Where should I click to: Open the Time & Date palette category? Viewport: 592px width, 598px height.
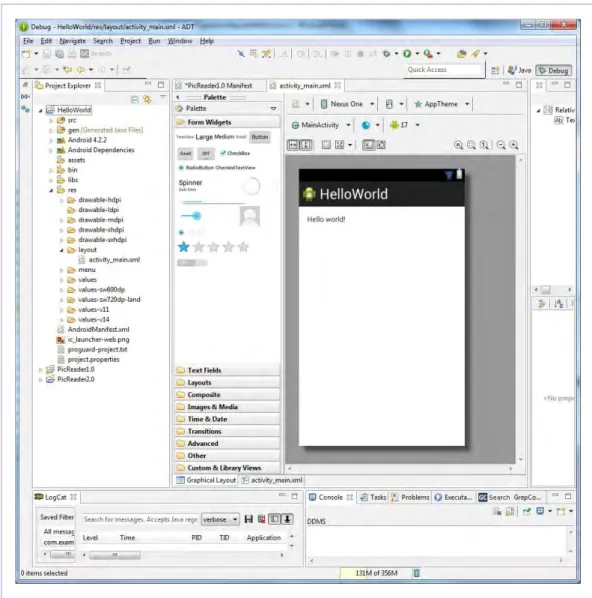(x=228, y=419)
